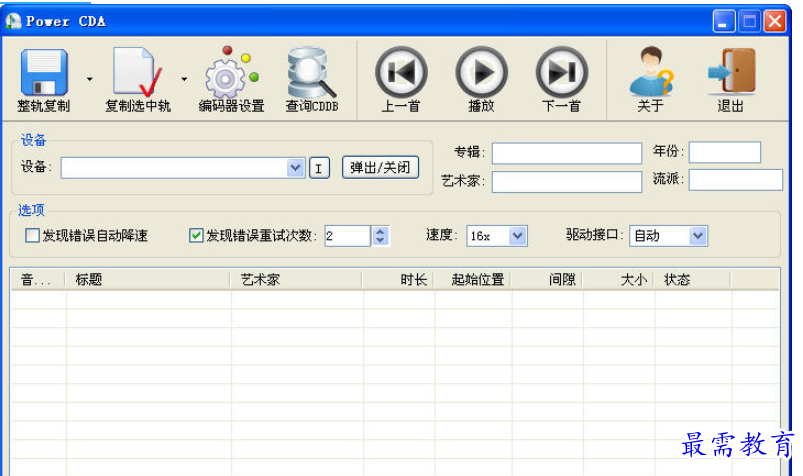The image size is (803, 476).
Task: Click the 复制选中轨 document icon
Action: (137, 72)
